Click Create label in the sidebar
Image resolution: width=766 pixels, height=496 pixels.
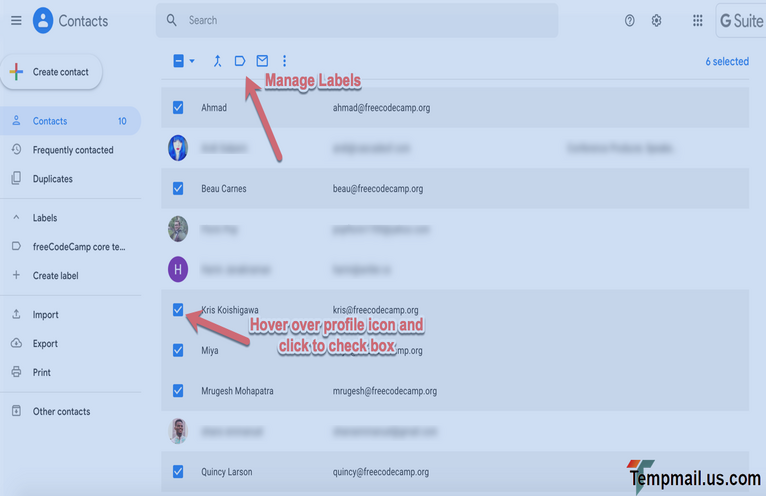click(55, 275)
